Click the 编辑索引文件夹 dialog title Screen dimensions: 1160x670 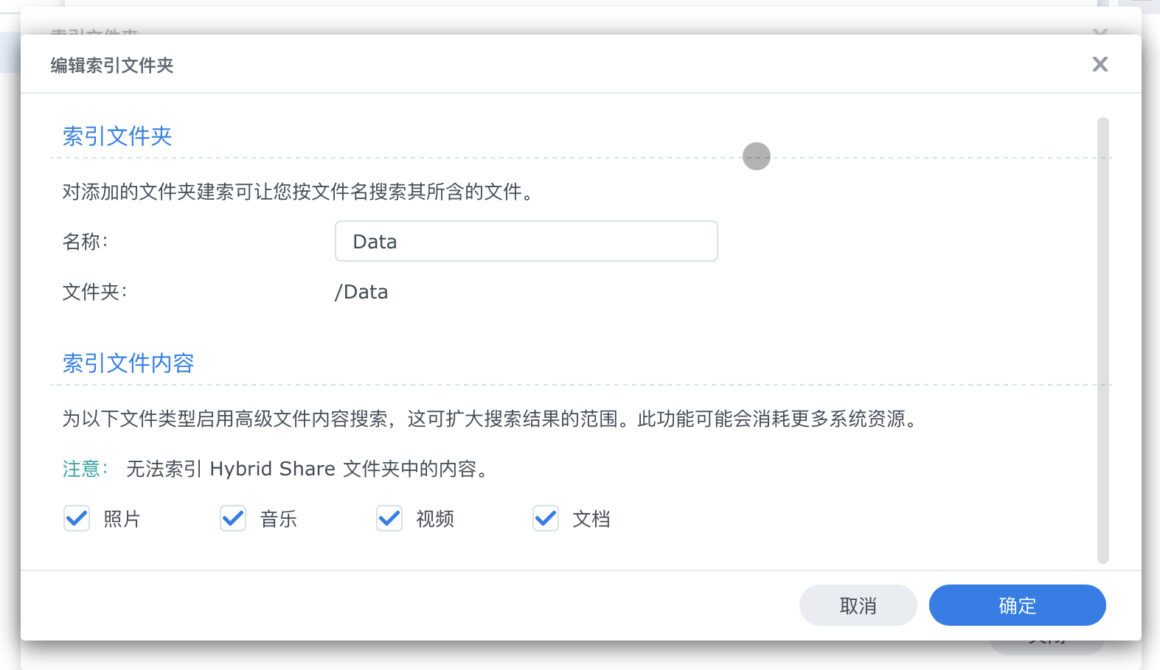coord(113,63)
